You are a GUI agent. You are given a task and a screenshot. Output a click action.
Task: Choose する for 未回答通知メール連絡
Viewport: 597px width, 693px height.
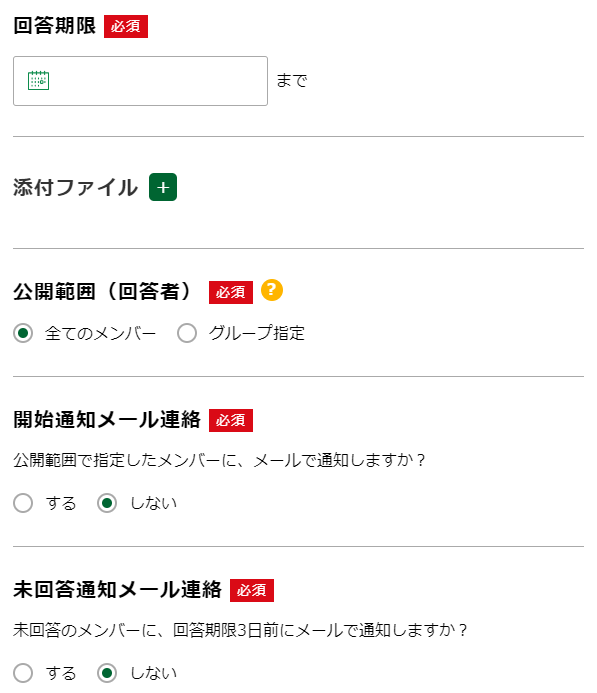tap(23, 673)
